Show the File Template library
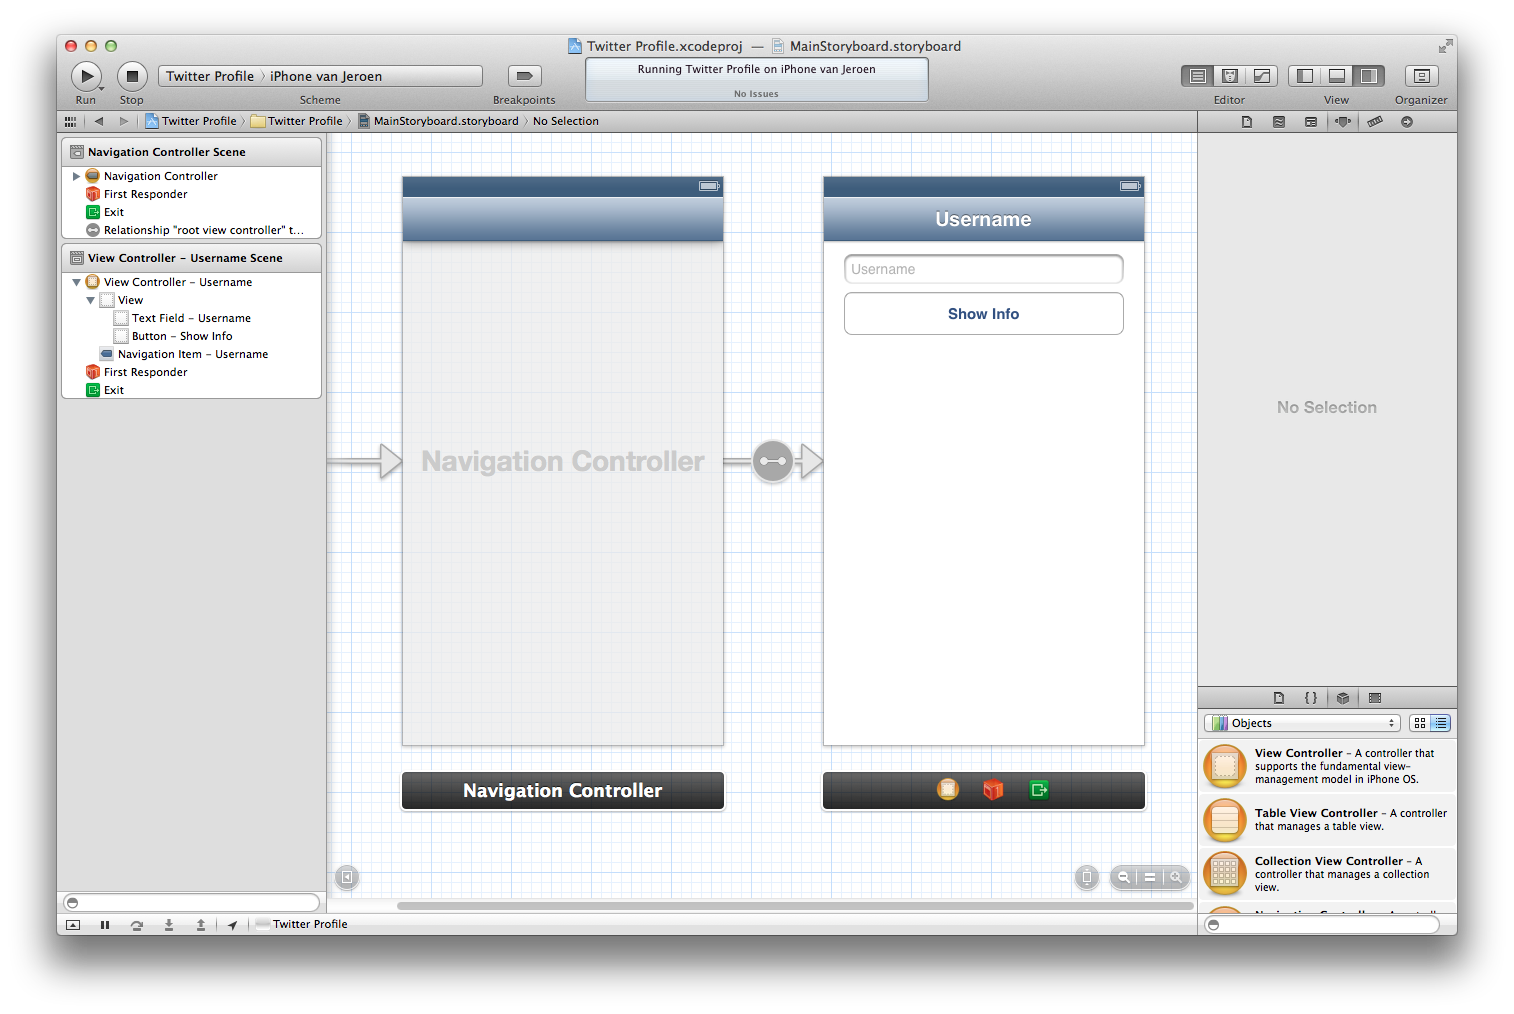This screenshot has height=1014, width=1514. pos(1279,698)
